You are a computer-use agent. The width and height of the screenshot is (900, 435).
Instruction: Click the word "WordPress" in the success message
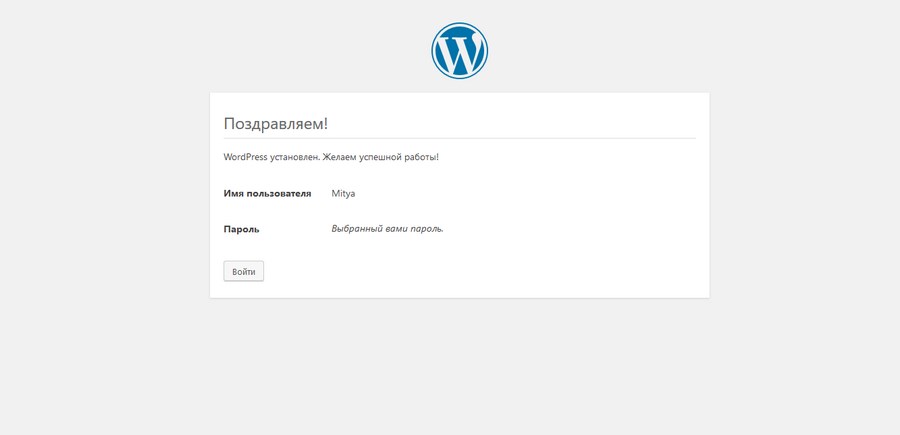click(245, 157)
